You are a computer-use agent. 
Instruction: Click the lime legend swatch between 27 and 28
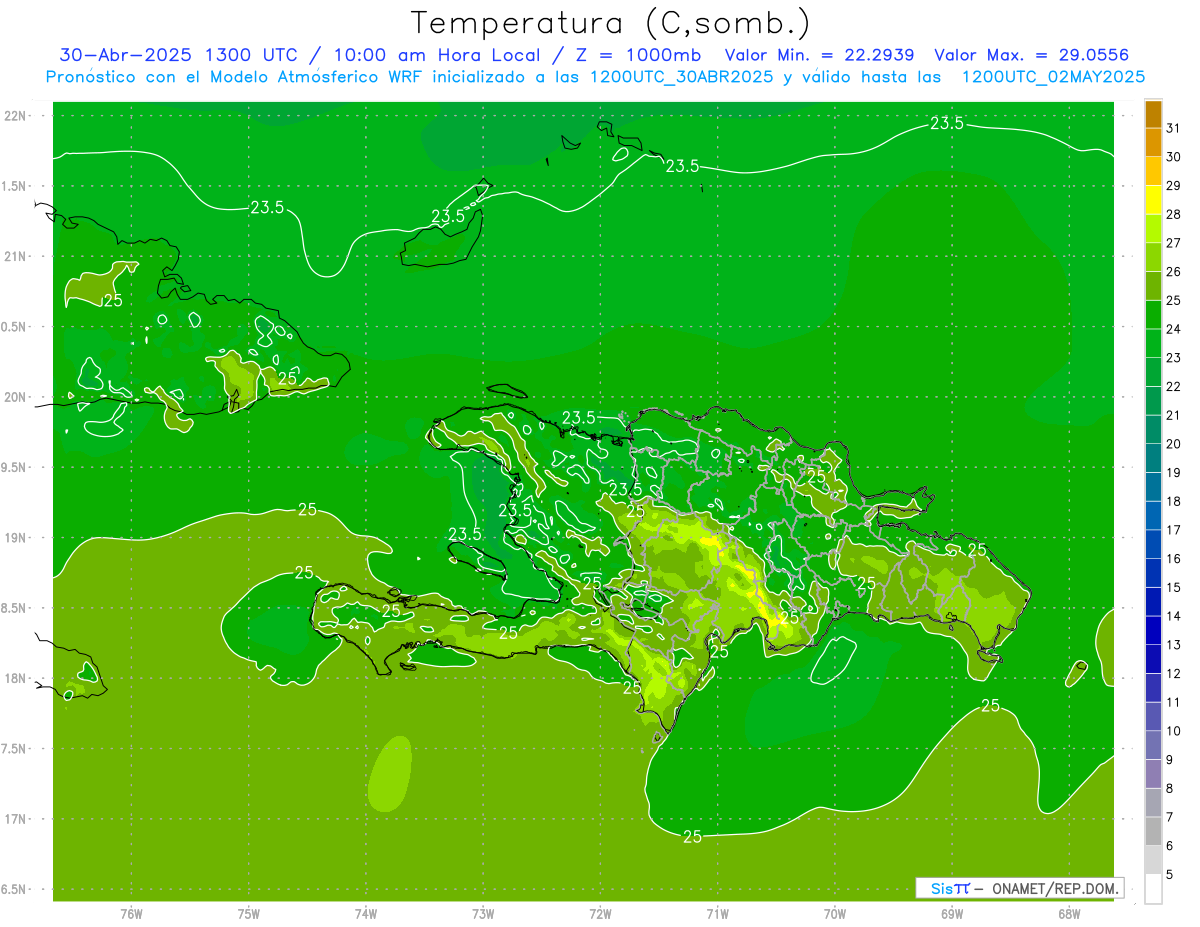[x=1153, y=229]
